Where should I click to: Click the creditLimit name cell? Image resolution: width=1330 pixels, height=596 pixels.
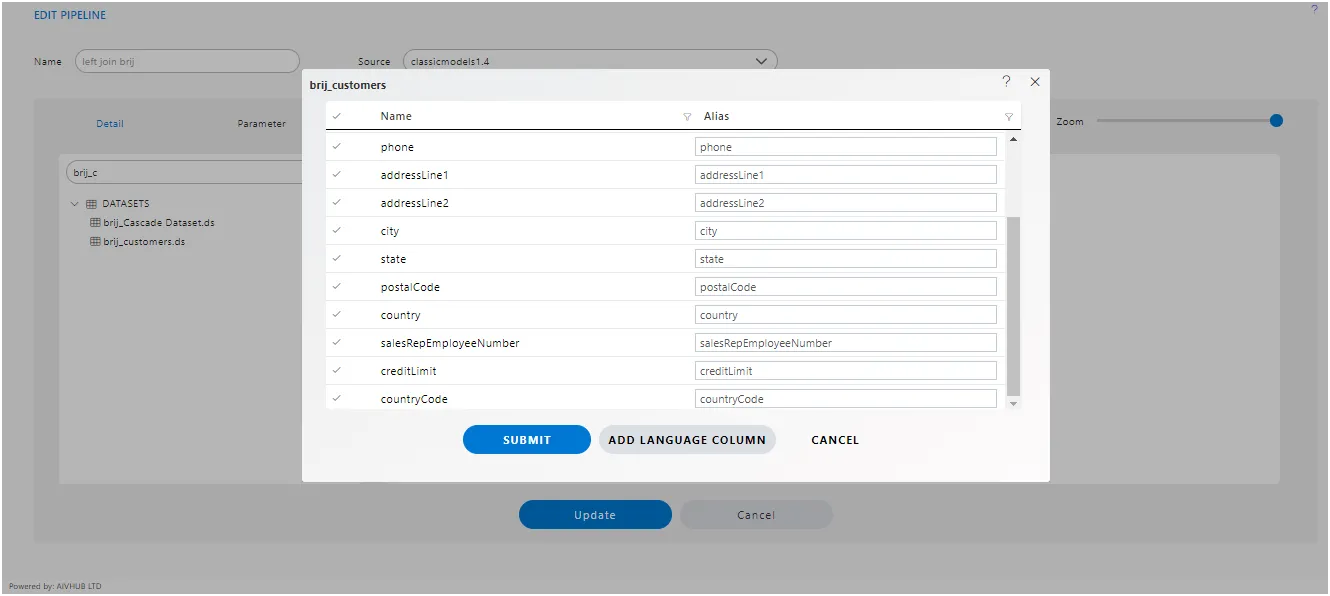point(408,371)
